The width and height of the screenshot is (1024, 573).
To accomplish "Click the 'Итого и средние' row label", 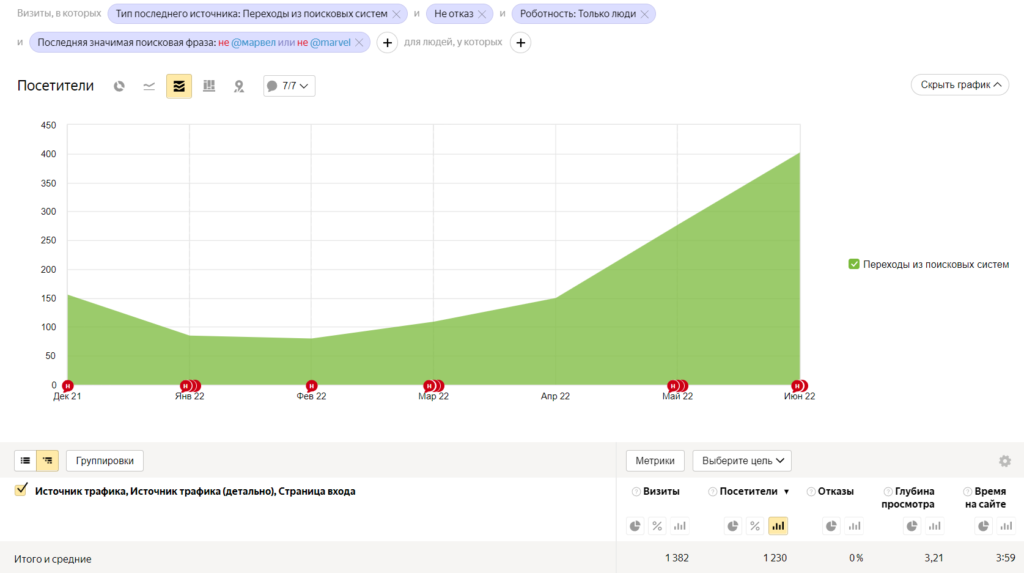I will [53, 559].
